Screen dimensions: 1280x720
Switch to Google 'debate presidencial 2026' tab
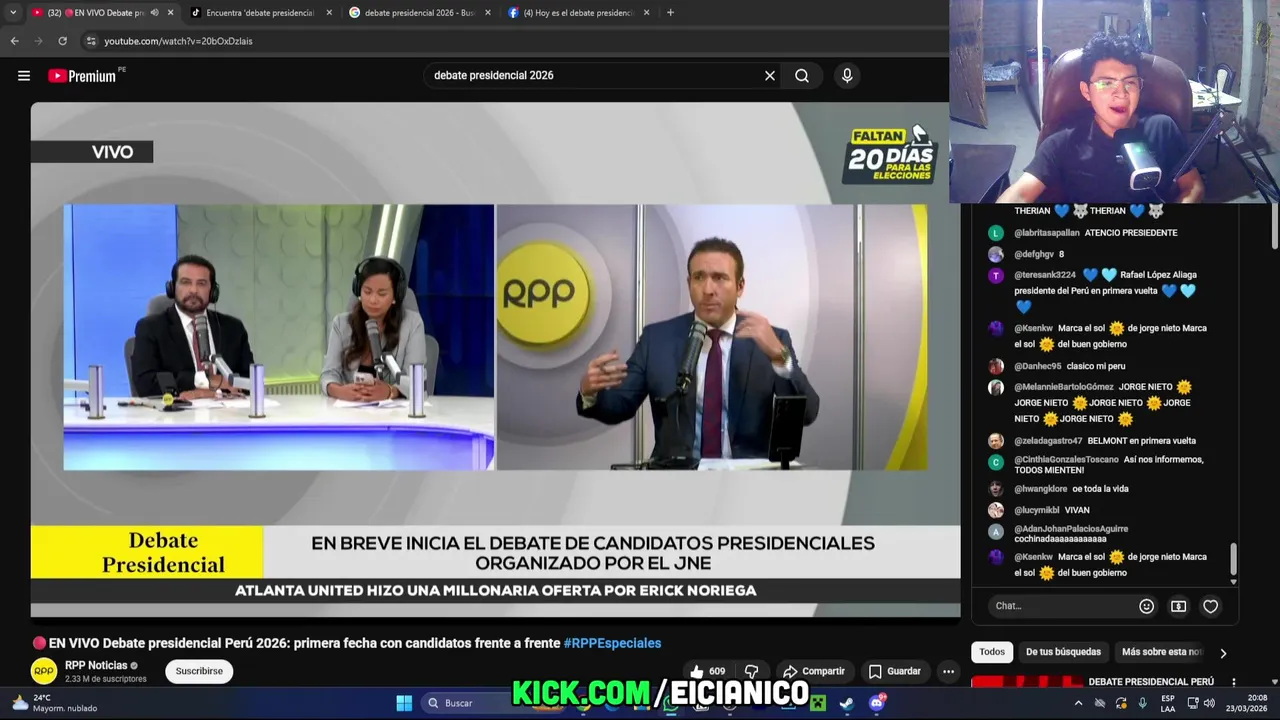click(x=419, y=13)
